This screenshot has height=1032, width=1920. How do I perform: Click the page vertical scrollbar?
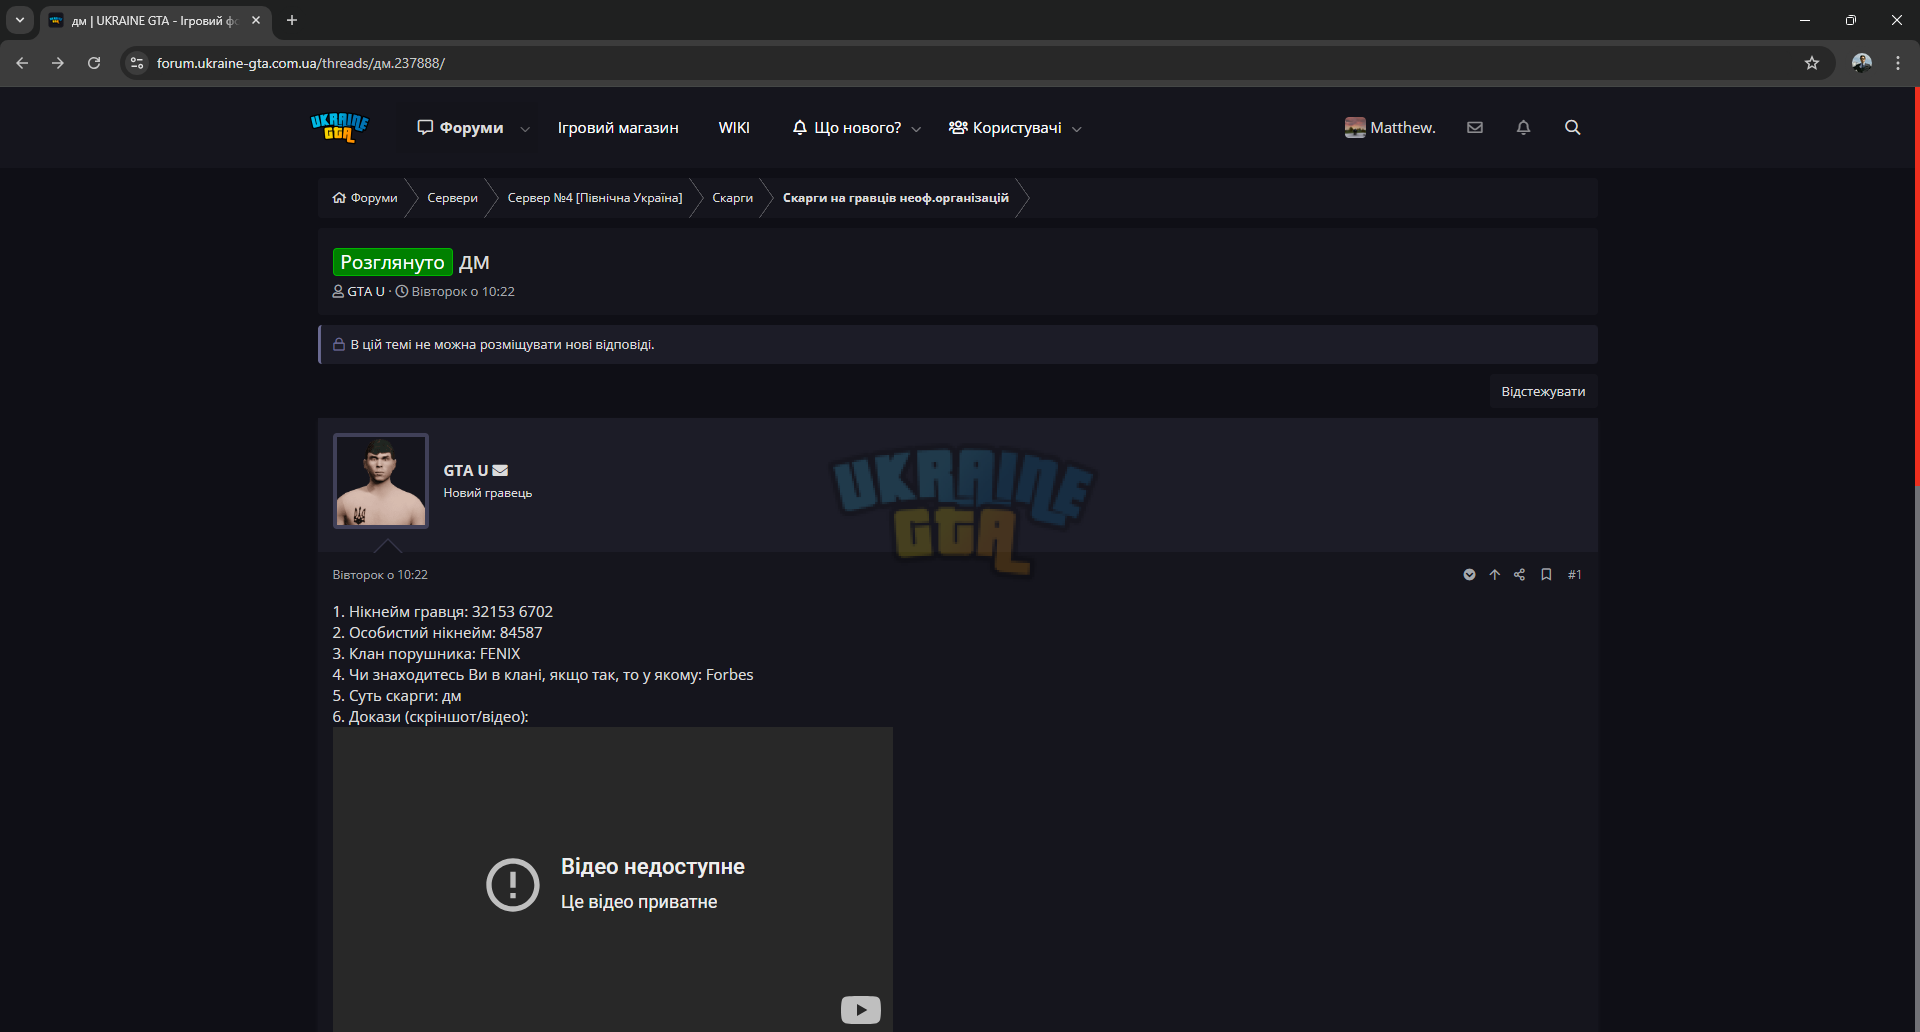click(1916, 287)
